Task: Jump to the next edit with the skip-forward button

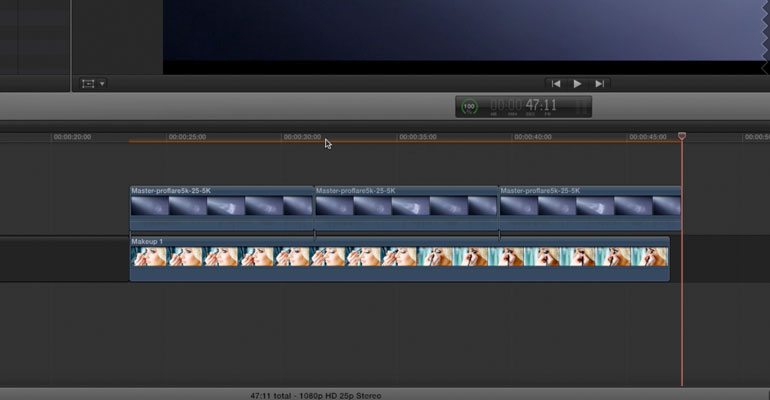Action: (600, 84)
